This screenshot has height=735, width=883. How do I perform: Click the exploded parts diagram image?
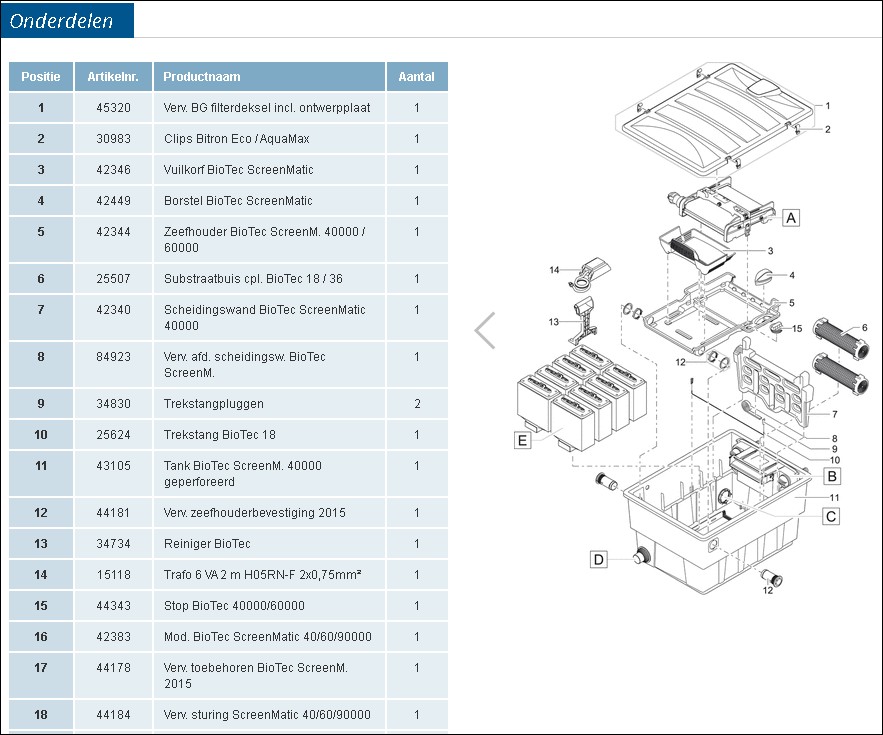tap(694, 329)
